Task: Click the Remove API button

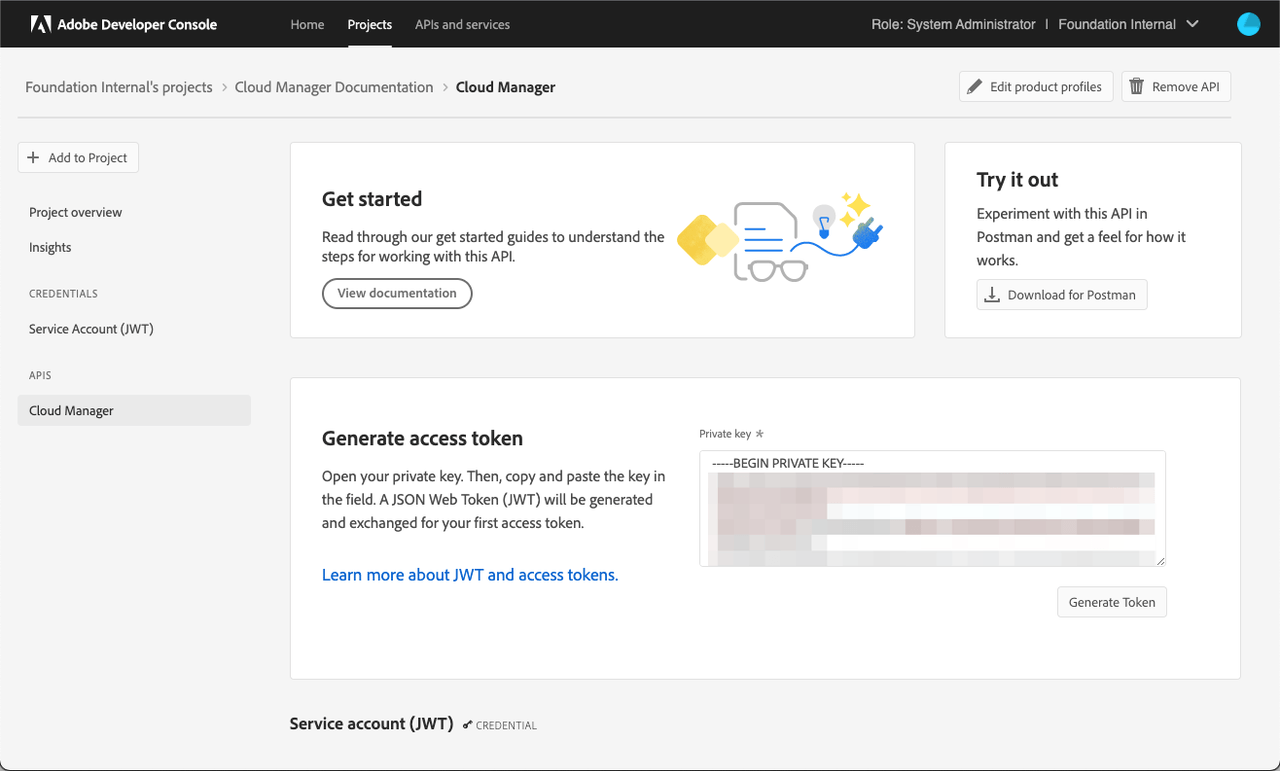Action: pos(1176,87)
